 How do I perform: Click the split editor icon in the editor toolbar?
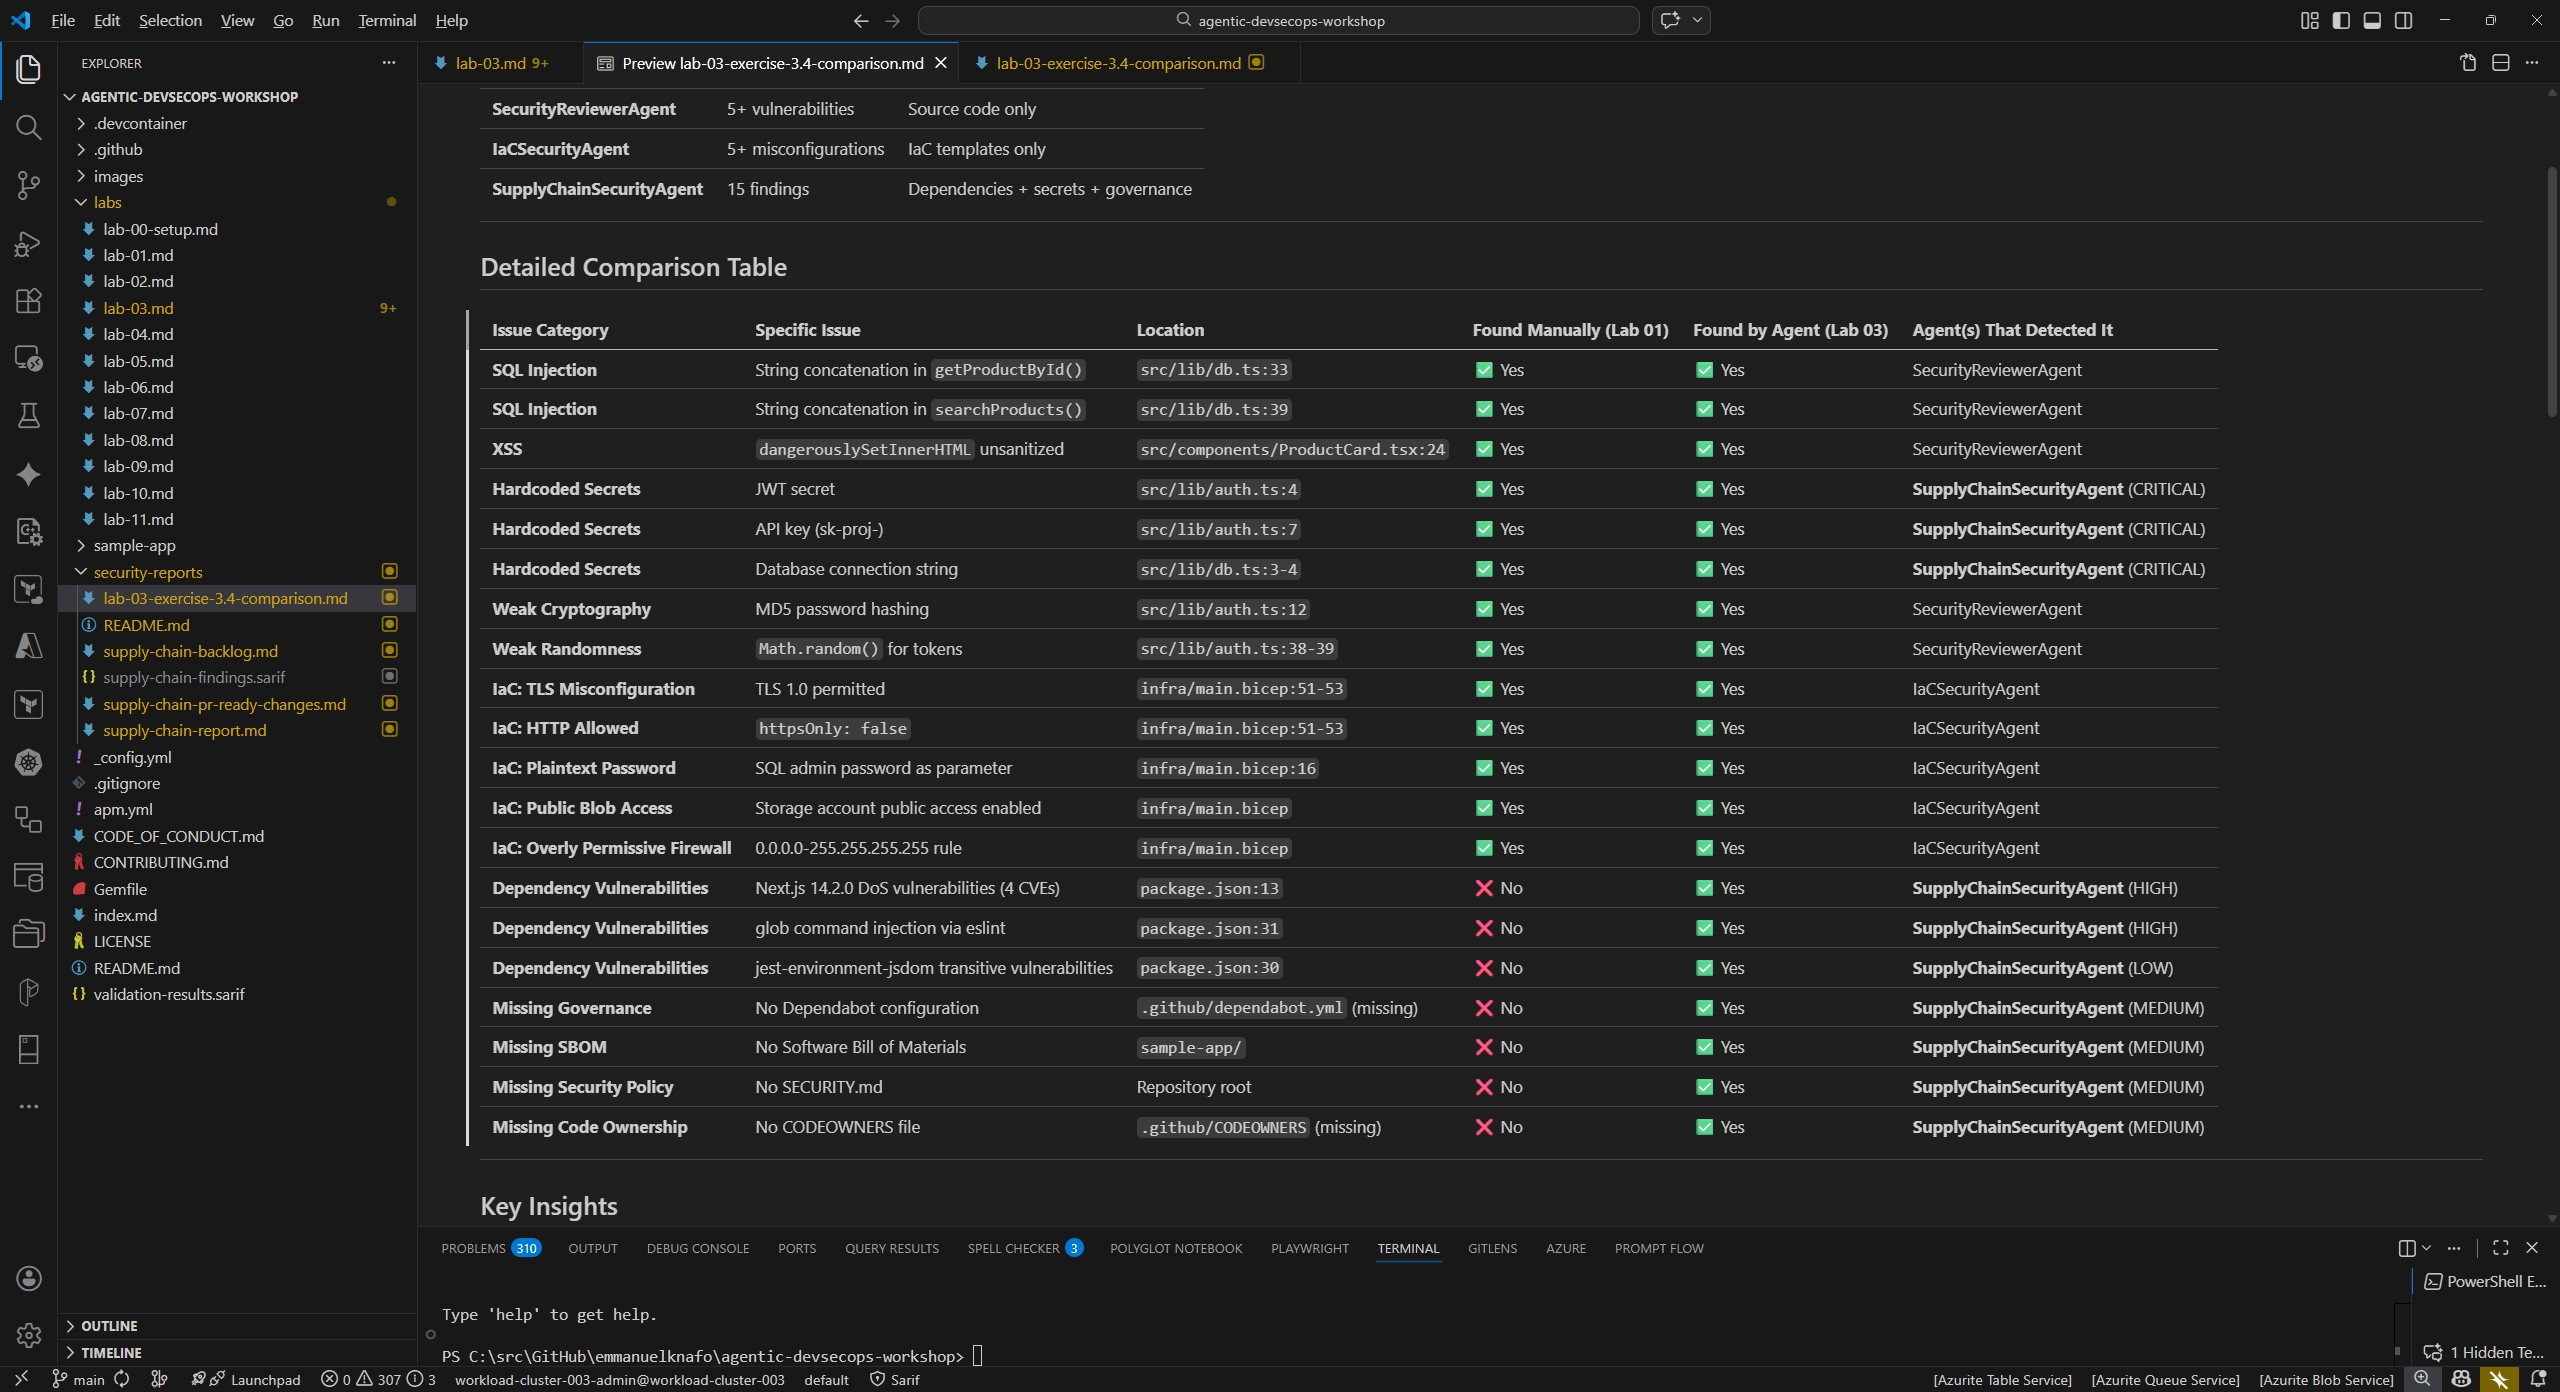click(2500, 63)
